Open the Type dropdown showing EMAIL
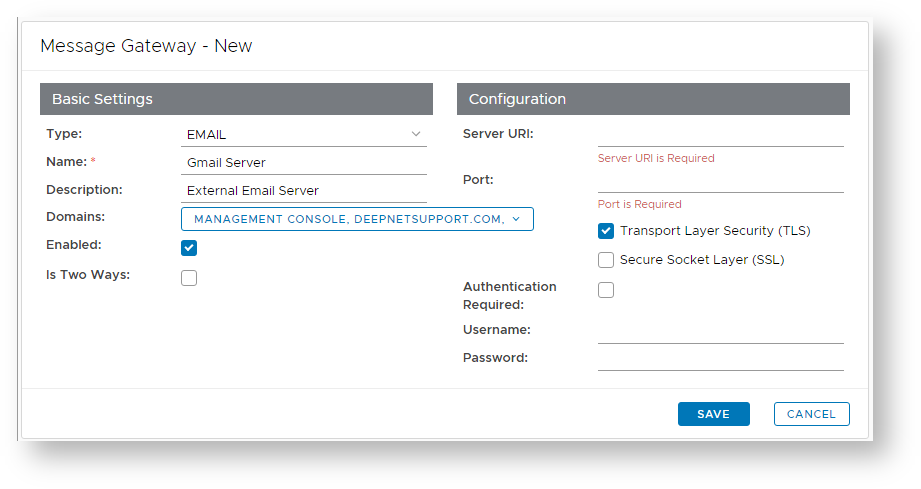This screenshot has width=921, height=489. coord(300,134)
